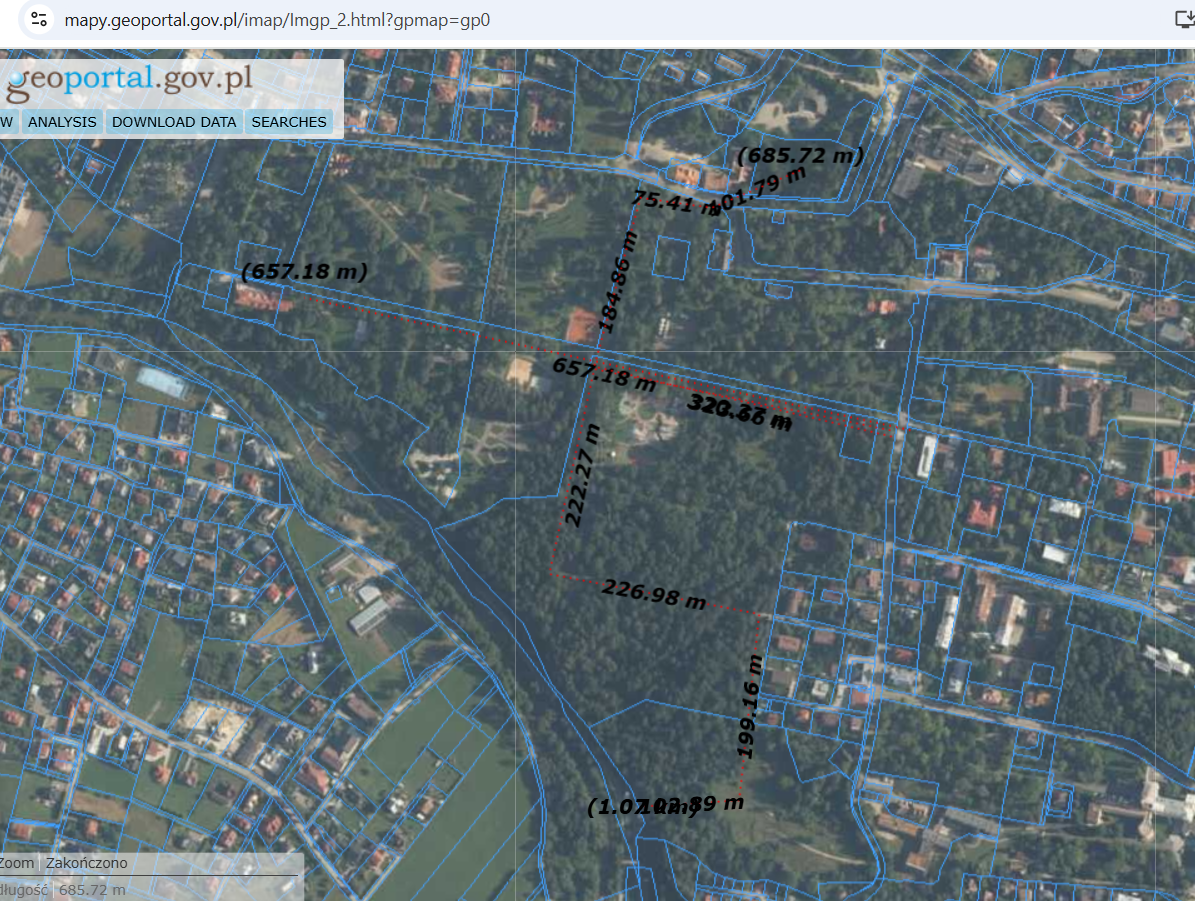
Task: Click the install-on-desktop browser icon
Action: click(x=1185, y=17)
